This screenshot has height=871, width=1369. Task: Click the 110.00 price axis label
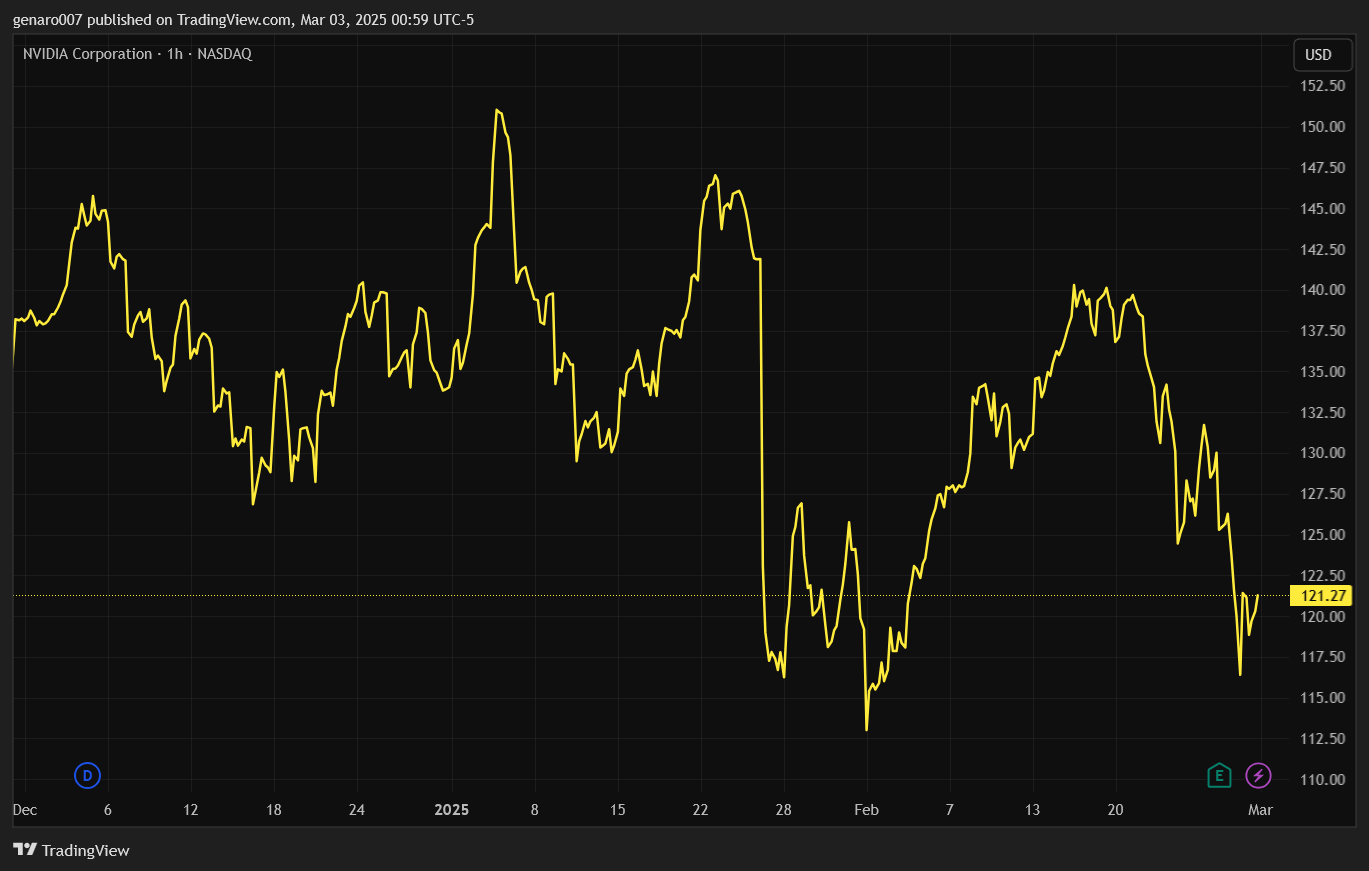1322,780
